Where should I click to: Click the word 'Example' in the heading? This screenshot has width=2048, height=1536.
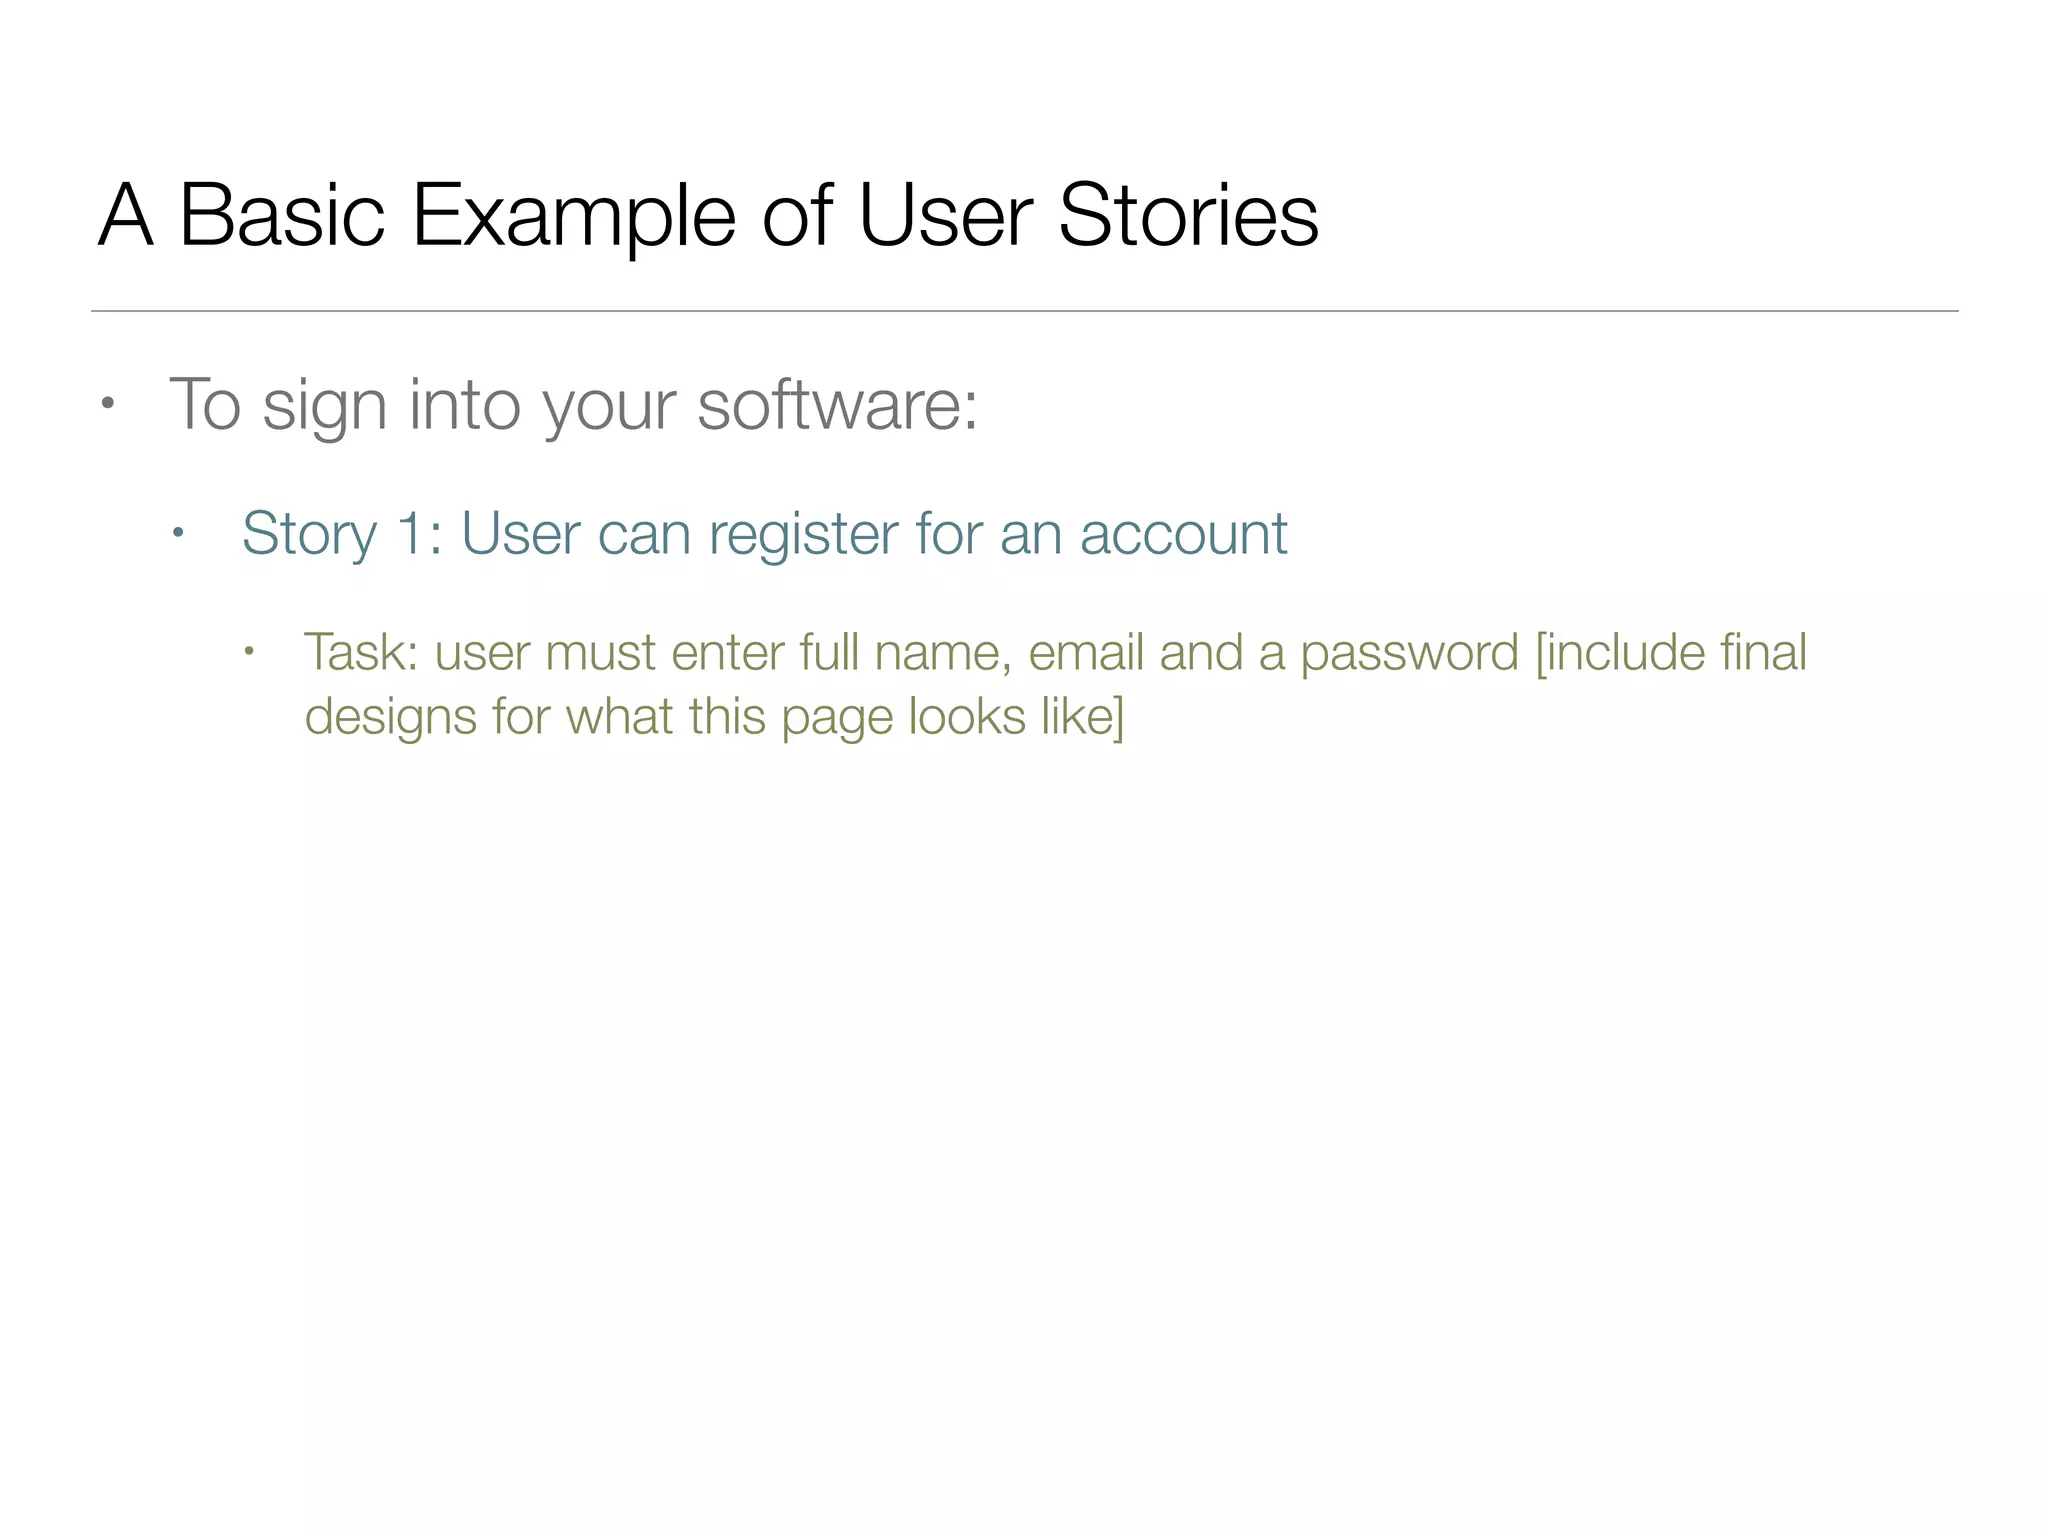click(573, 215)
